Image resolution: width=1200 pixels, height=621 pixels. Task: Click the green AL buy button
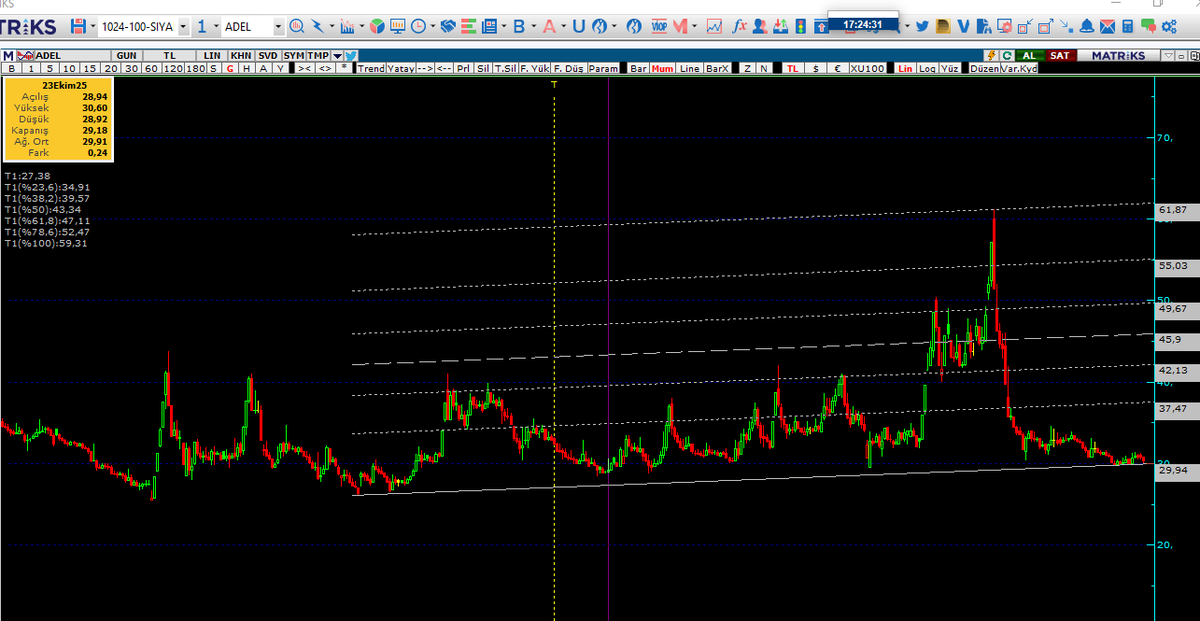[x=1029, y=56]
